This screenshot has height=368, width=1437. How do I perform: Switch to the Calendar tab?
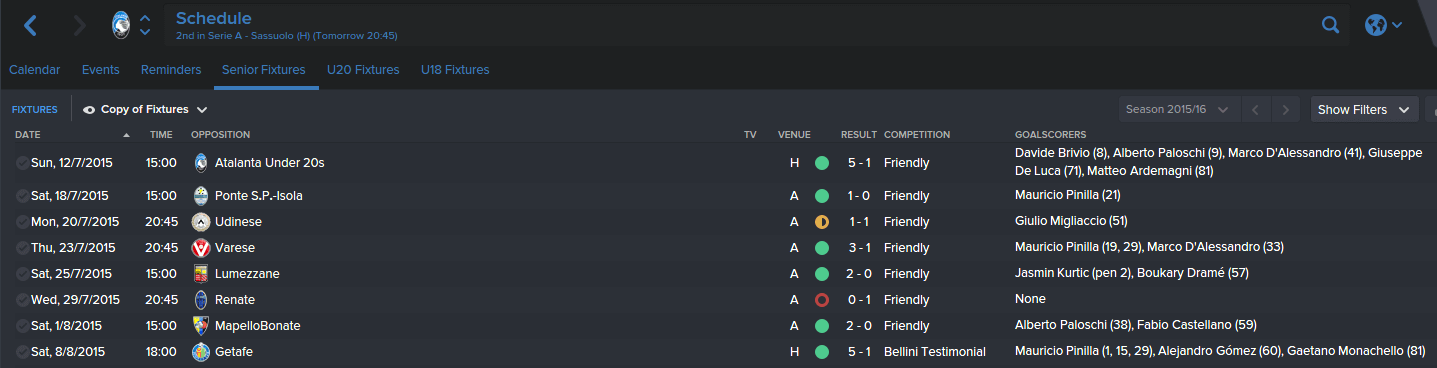(35, 70)
